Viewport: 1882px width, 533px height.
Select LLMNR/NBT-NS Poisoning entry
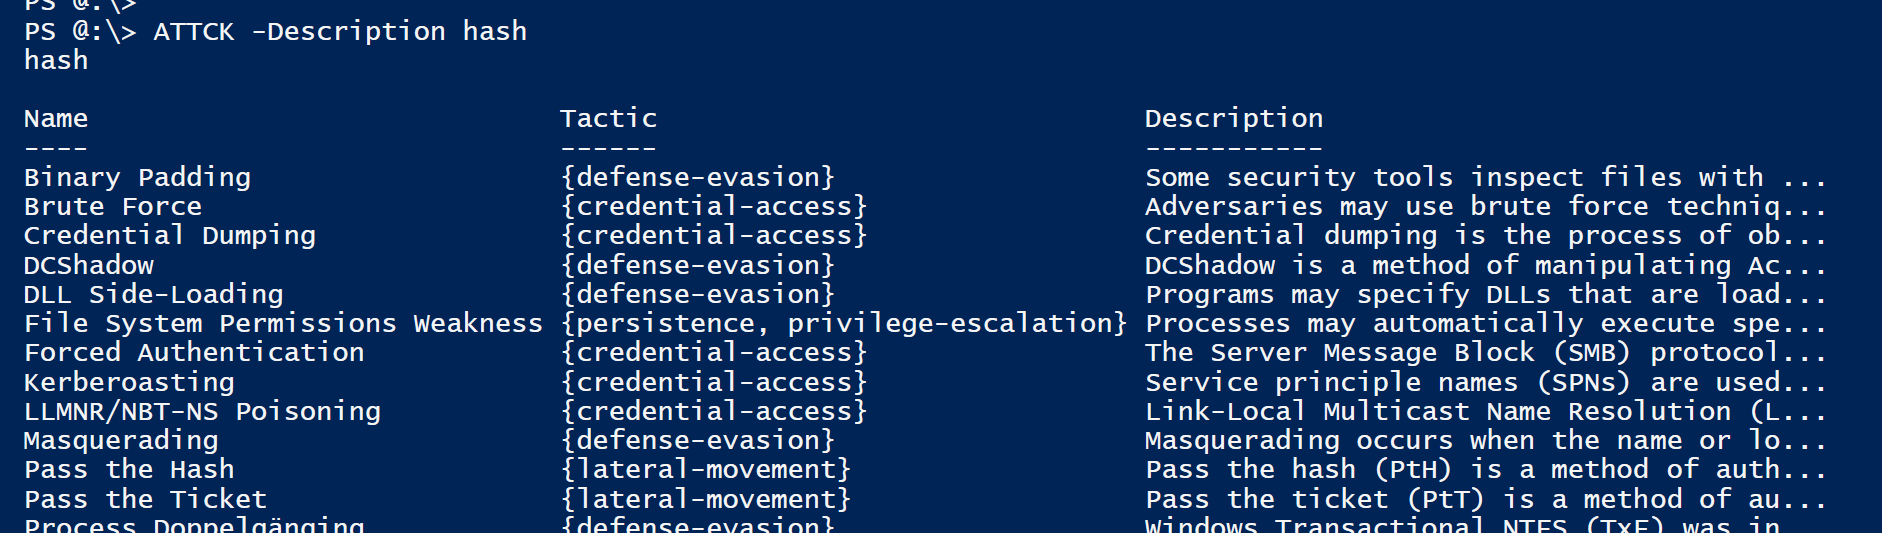click(202, 412)
